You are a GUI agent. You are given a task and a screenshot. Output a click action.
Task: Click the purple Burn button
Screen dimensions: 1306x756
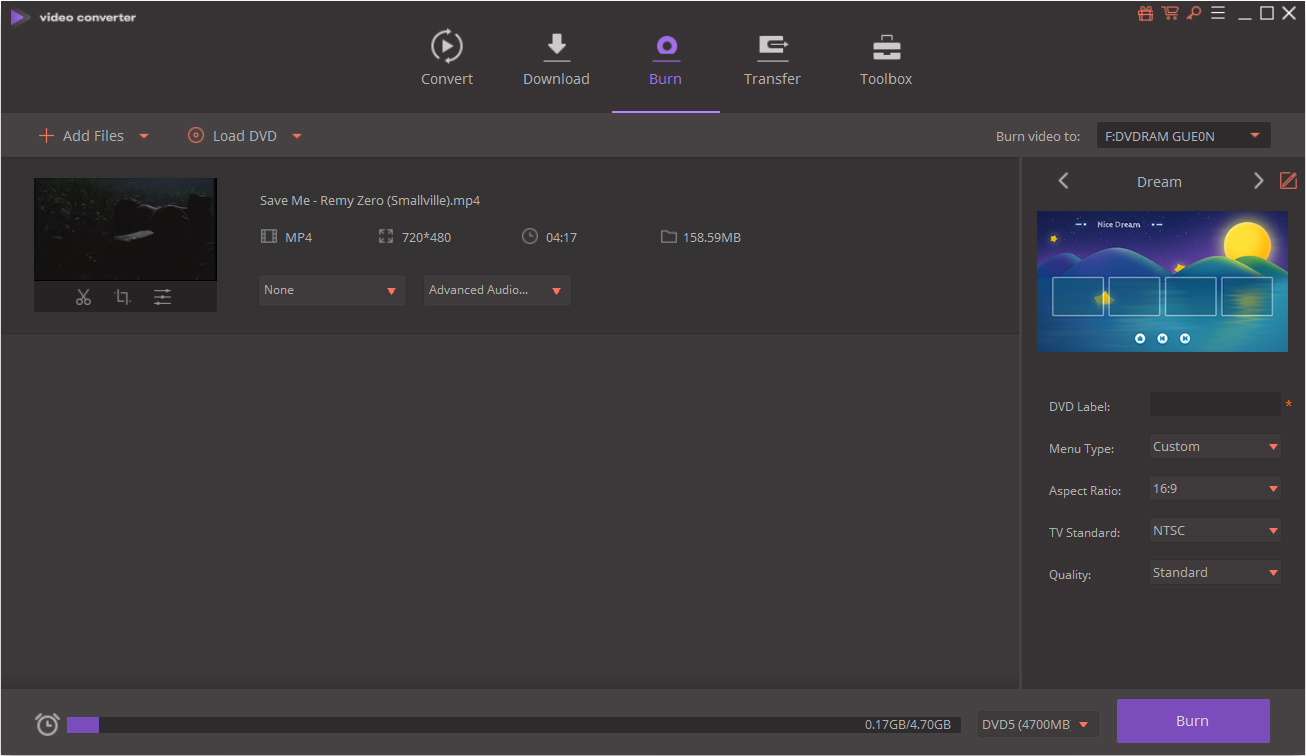pos(1193,721)
